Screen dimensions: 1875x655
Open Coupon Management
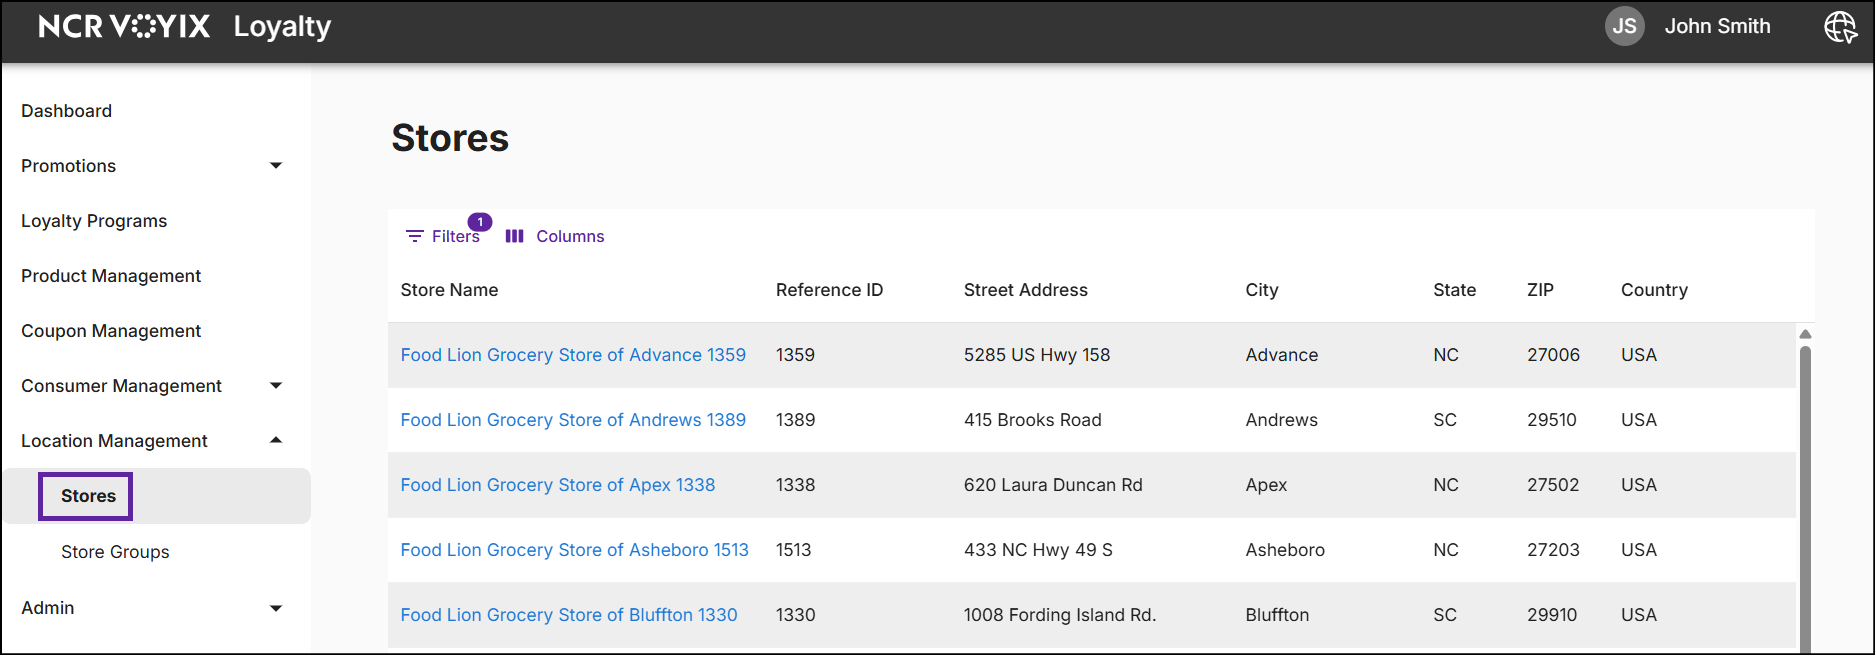[x=111, y=331]
